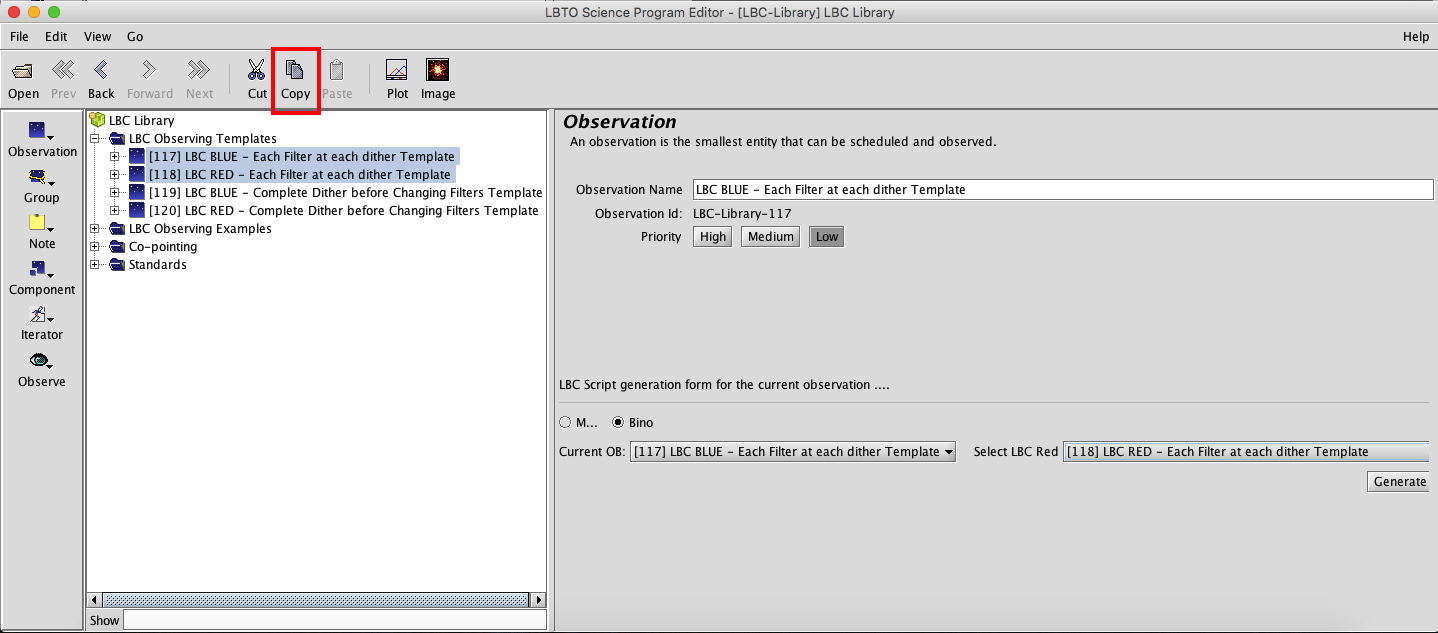Click the Paste clipboard icon
The width and height of the screenshot is (1438, 633).
(x=337, y=70)
